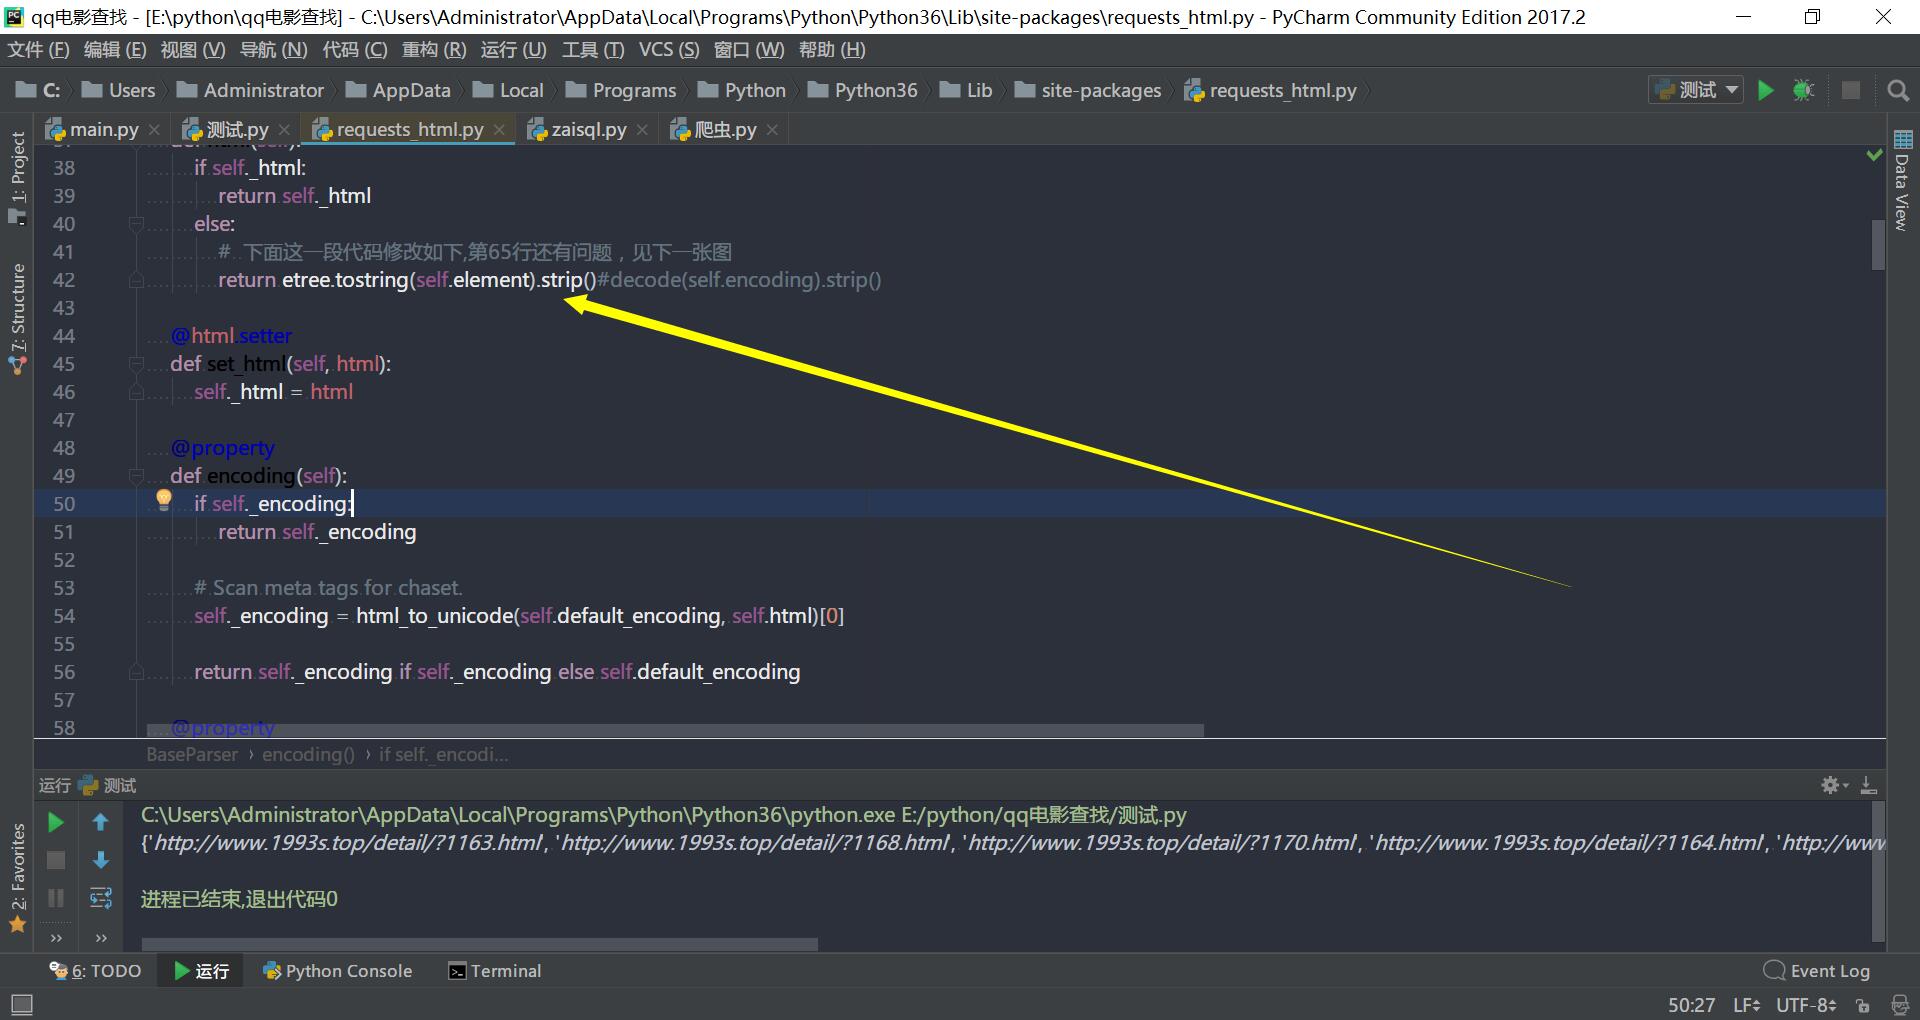Click the soft-wrap restore layout icon in run panel
Viewport: 1920px width, 1020px height.
tap(100, 898)
